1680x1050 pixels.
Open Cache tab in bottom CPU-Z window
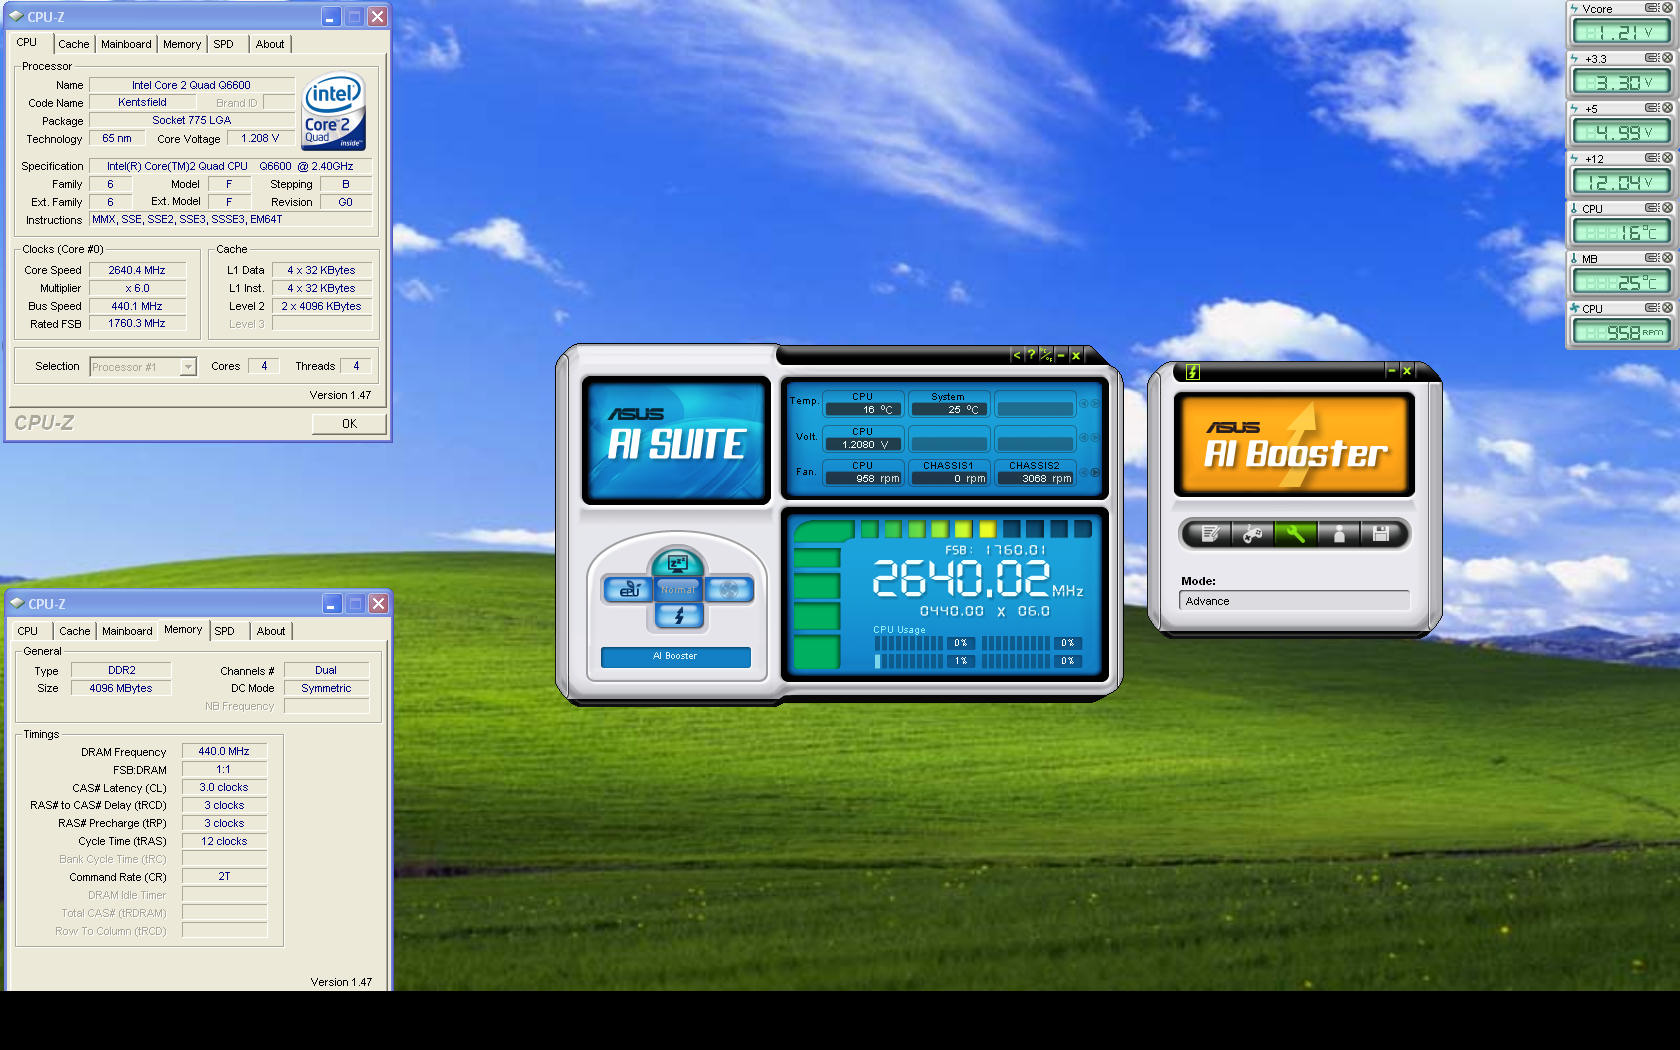coord(74,631)
